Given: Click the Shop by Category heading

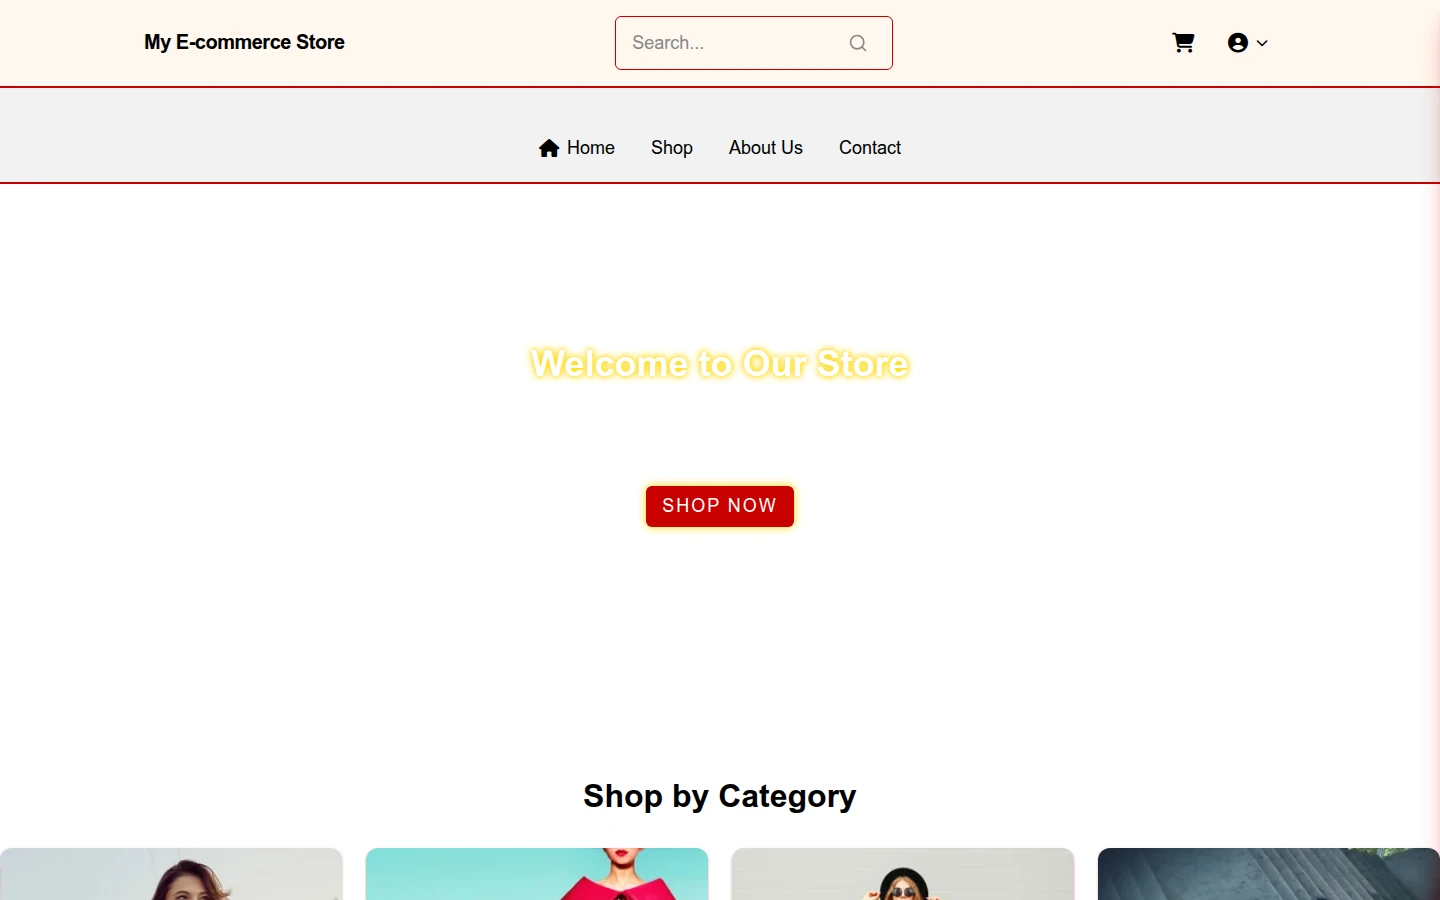Looking at the screenshot, I should pos(720,796).
